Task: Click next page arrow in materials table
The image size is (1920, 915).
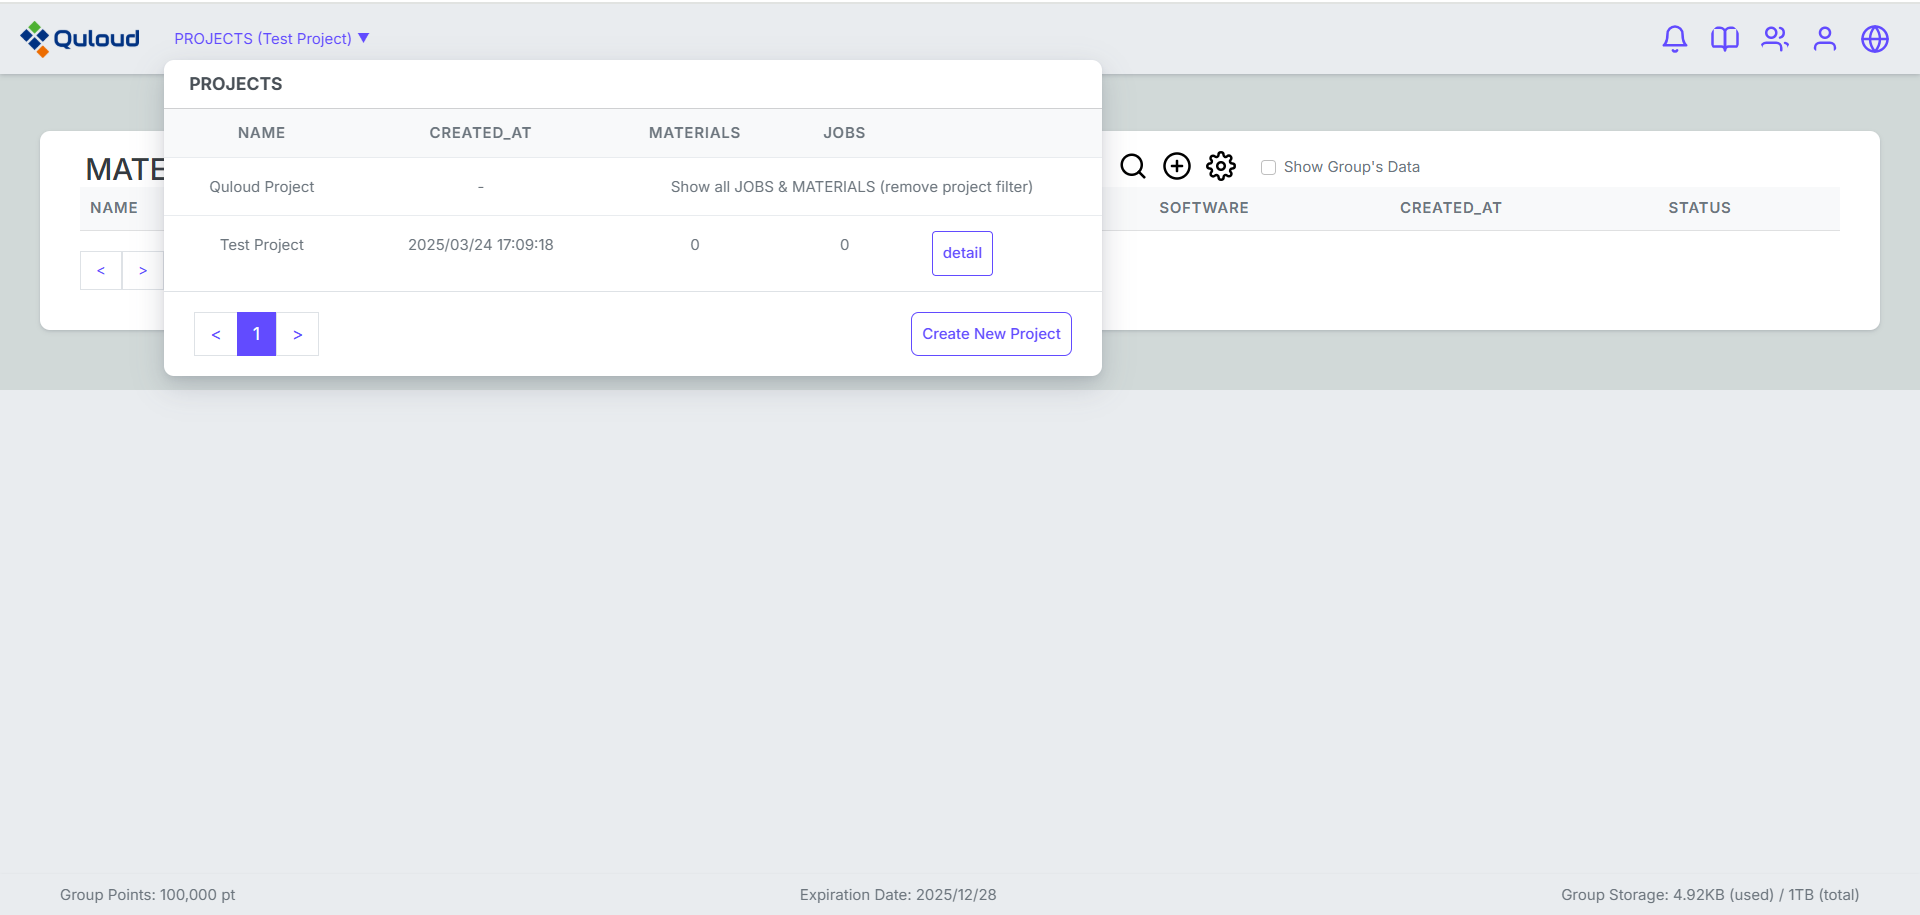Action: (x=143, y=271)
